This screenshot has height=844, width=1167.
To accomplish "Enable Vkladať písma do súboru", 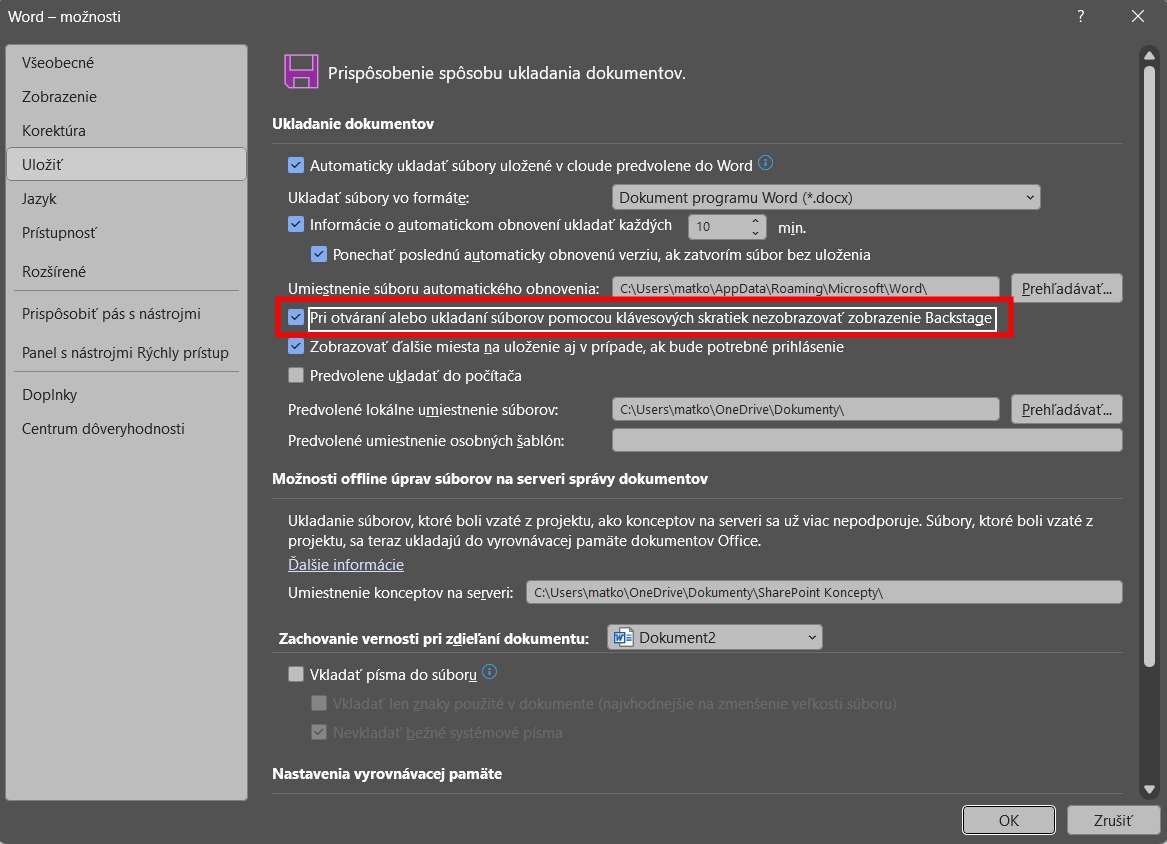I will click(x=296, y=674).
